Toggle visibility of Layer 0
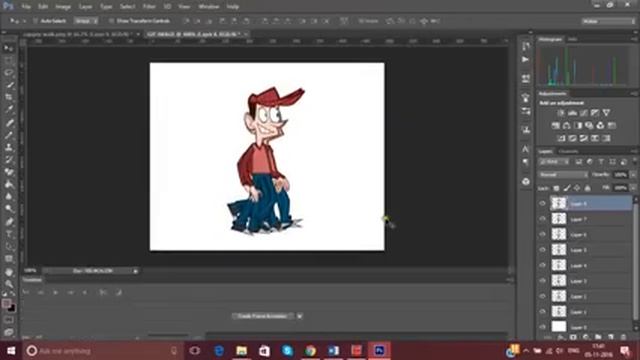 pyautogui.click(x=542, y=327)
